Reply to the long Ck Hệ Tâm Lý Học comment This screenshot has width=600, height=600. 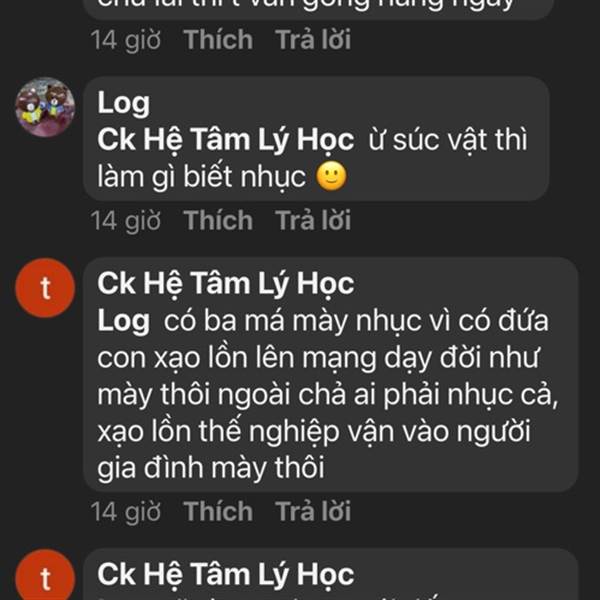tap(313, 511)
